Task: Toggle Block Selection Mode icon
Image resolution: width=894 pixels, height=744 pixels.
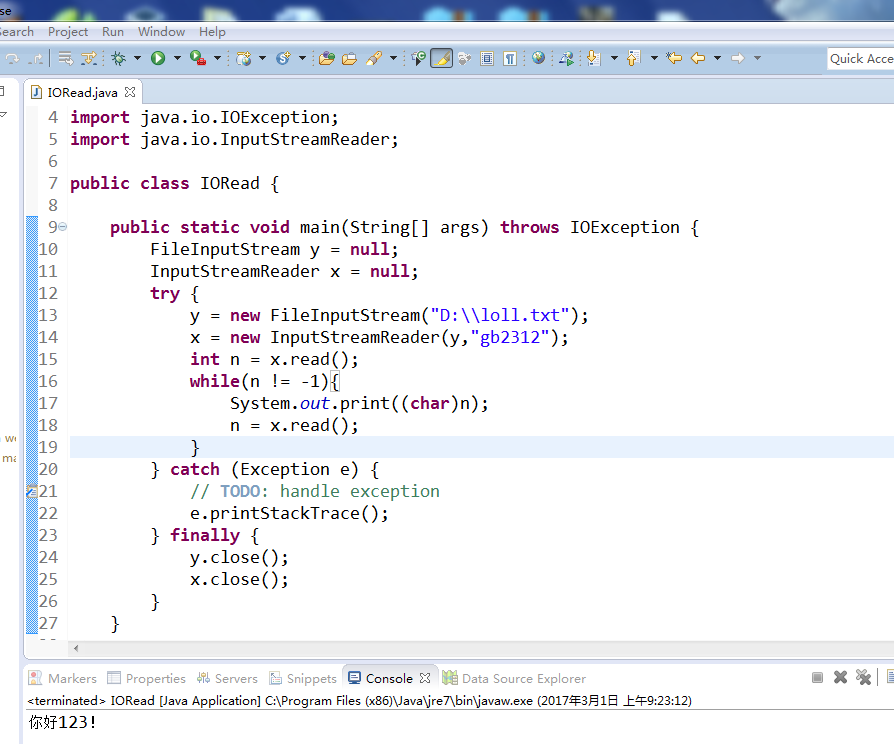Action: tap(487, 58)
